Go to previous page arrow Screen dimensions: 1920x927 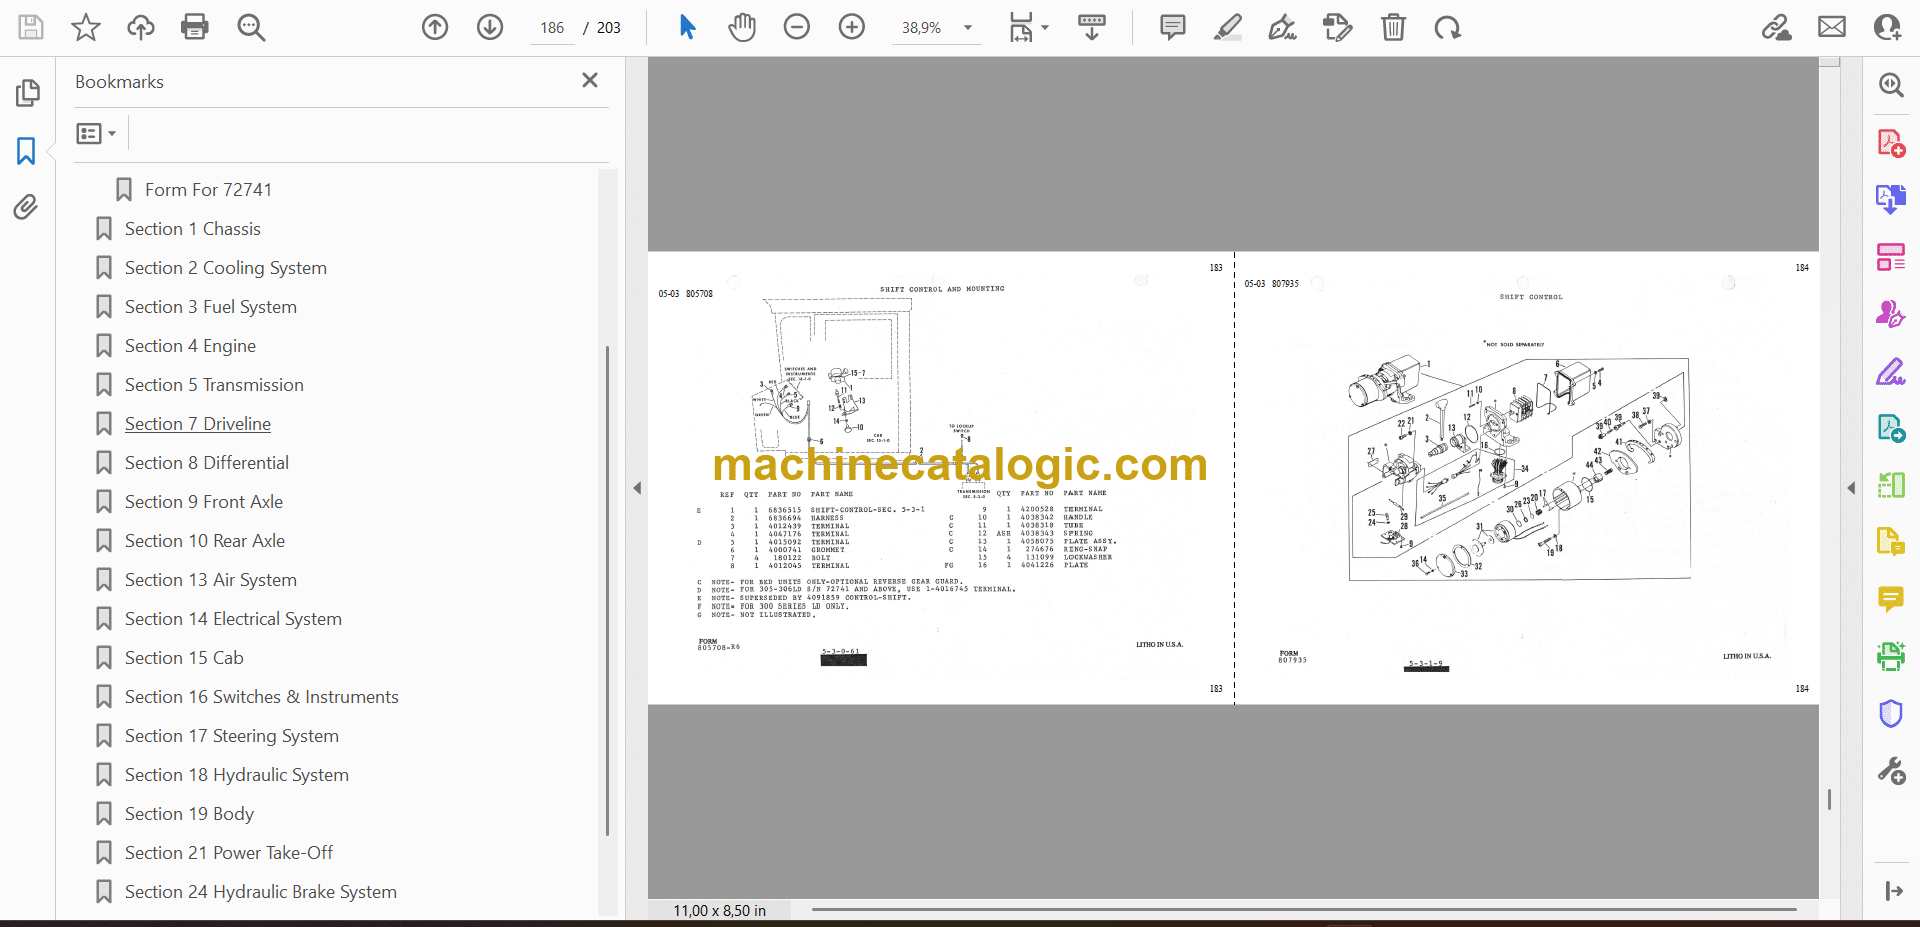click(435, 27)
